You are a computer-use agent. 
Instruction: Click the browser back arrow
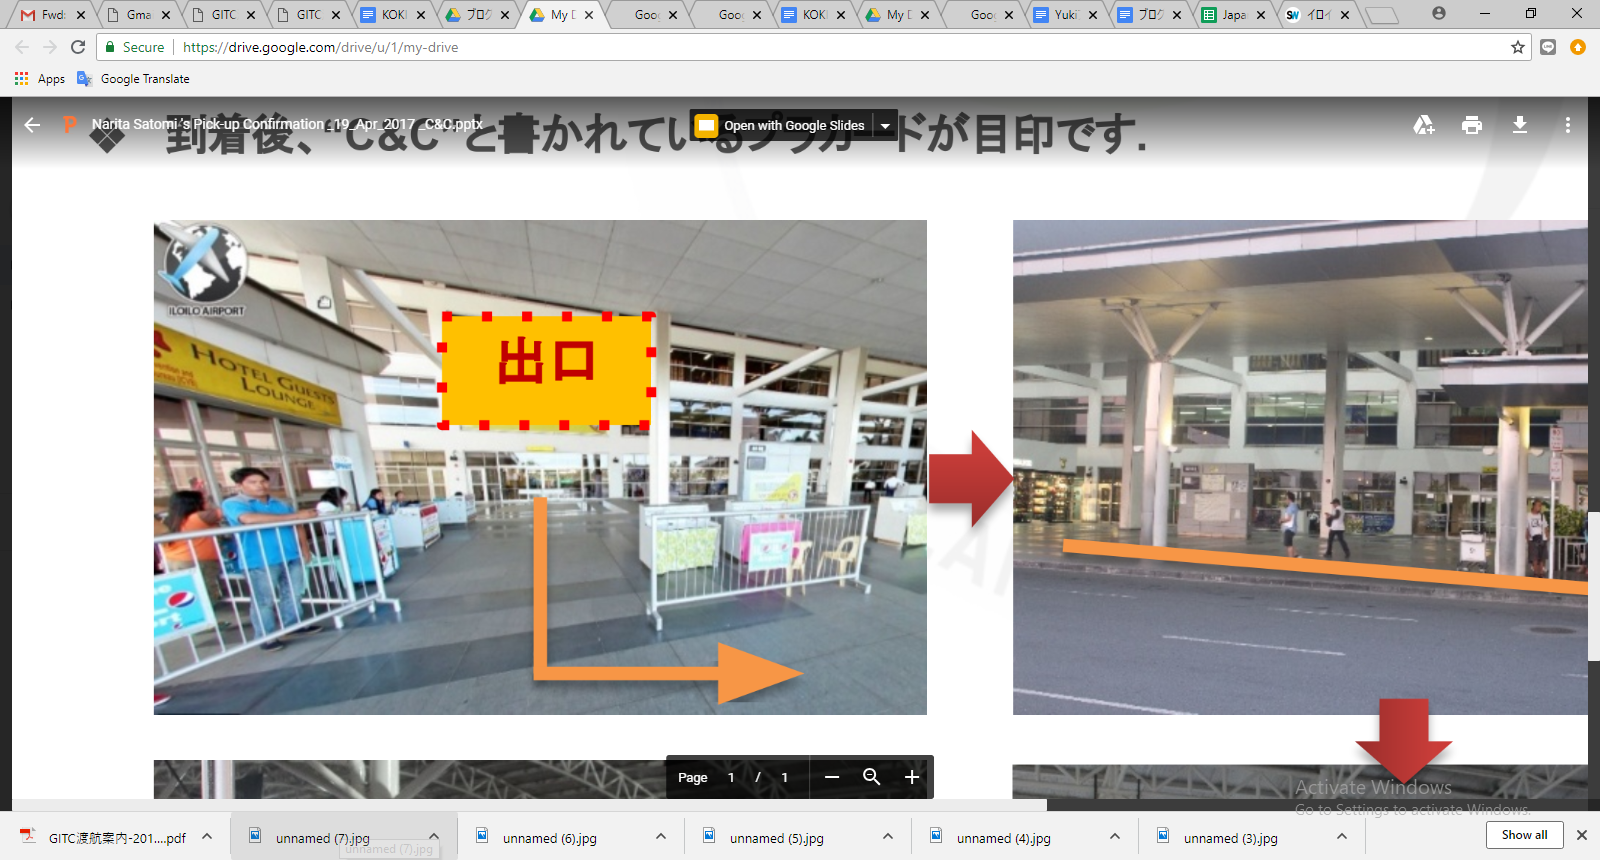[x=22, y=47]
